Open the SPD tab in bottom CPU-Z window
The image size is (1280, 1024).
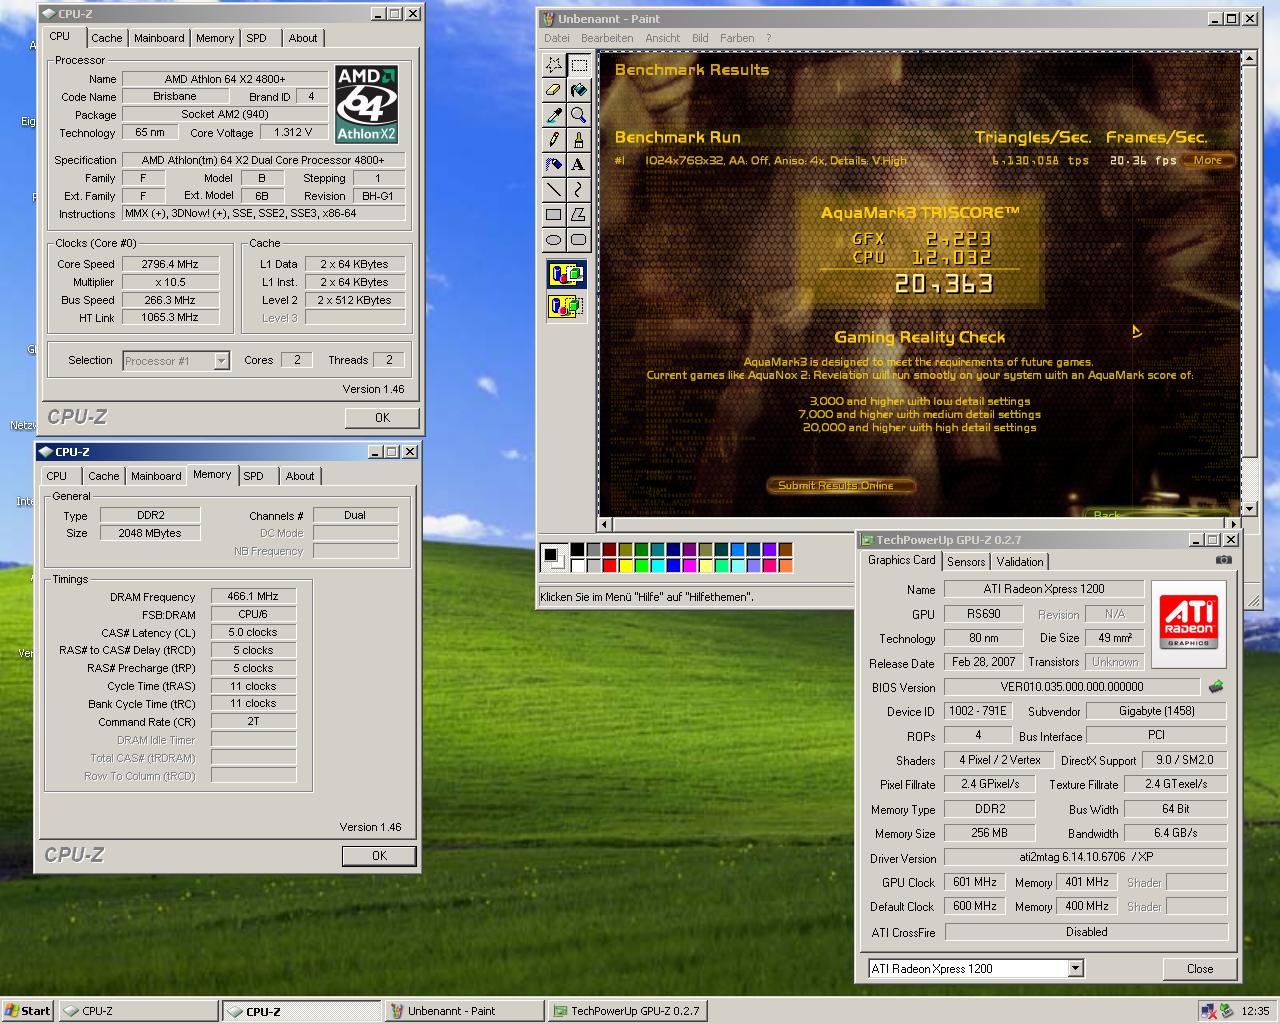(254, 476)
